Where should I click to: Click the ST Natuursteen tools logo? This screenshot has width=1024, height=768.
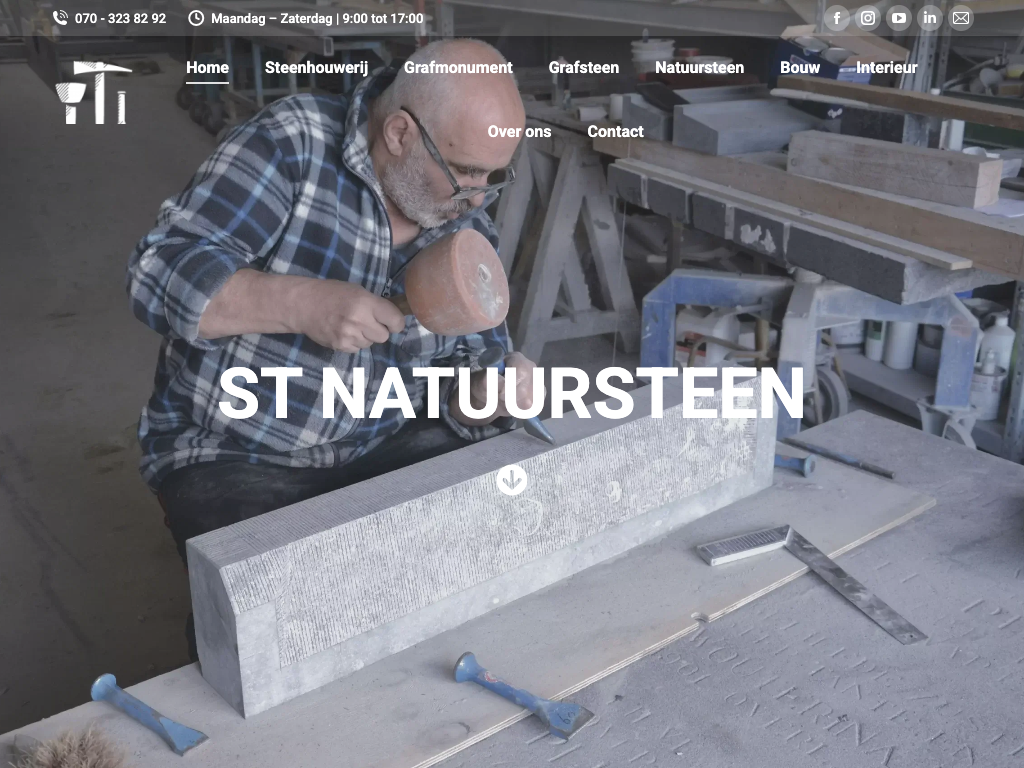94,93
